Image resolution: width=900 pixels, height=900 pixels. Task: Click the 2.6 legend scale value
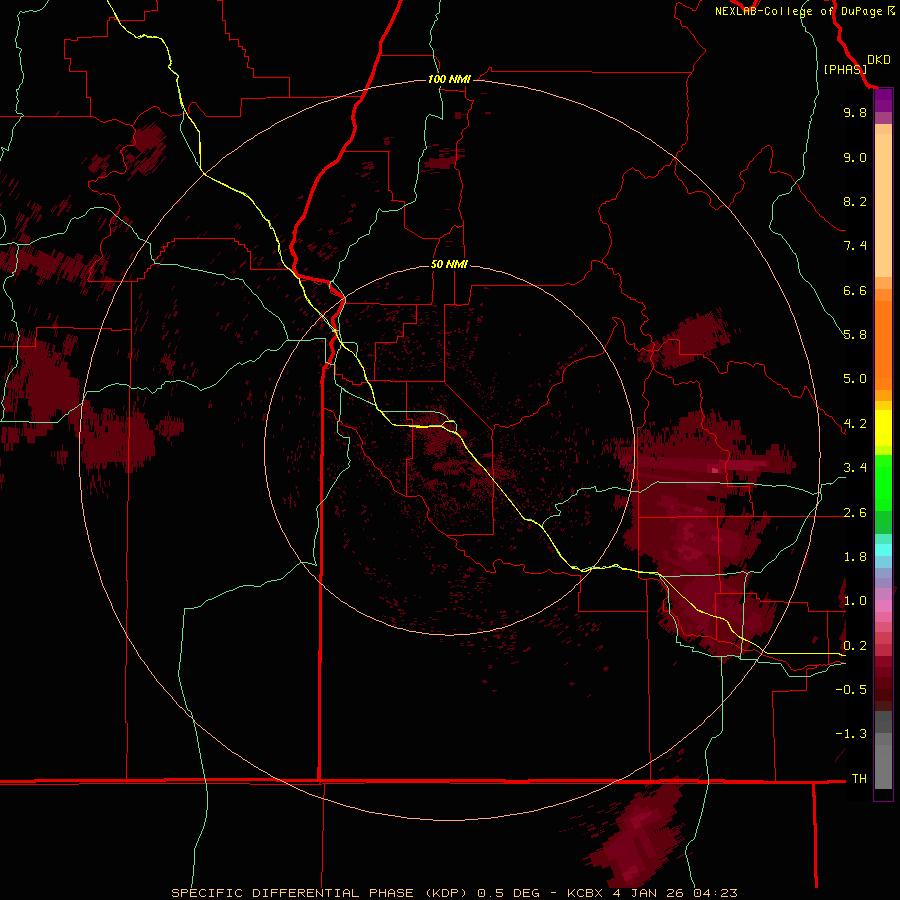pos(855,513)
